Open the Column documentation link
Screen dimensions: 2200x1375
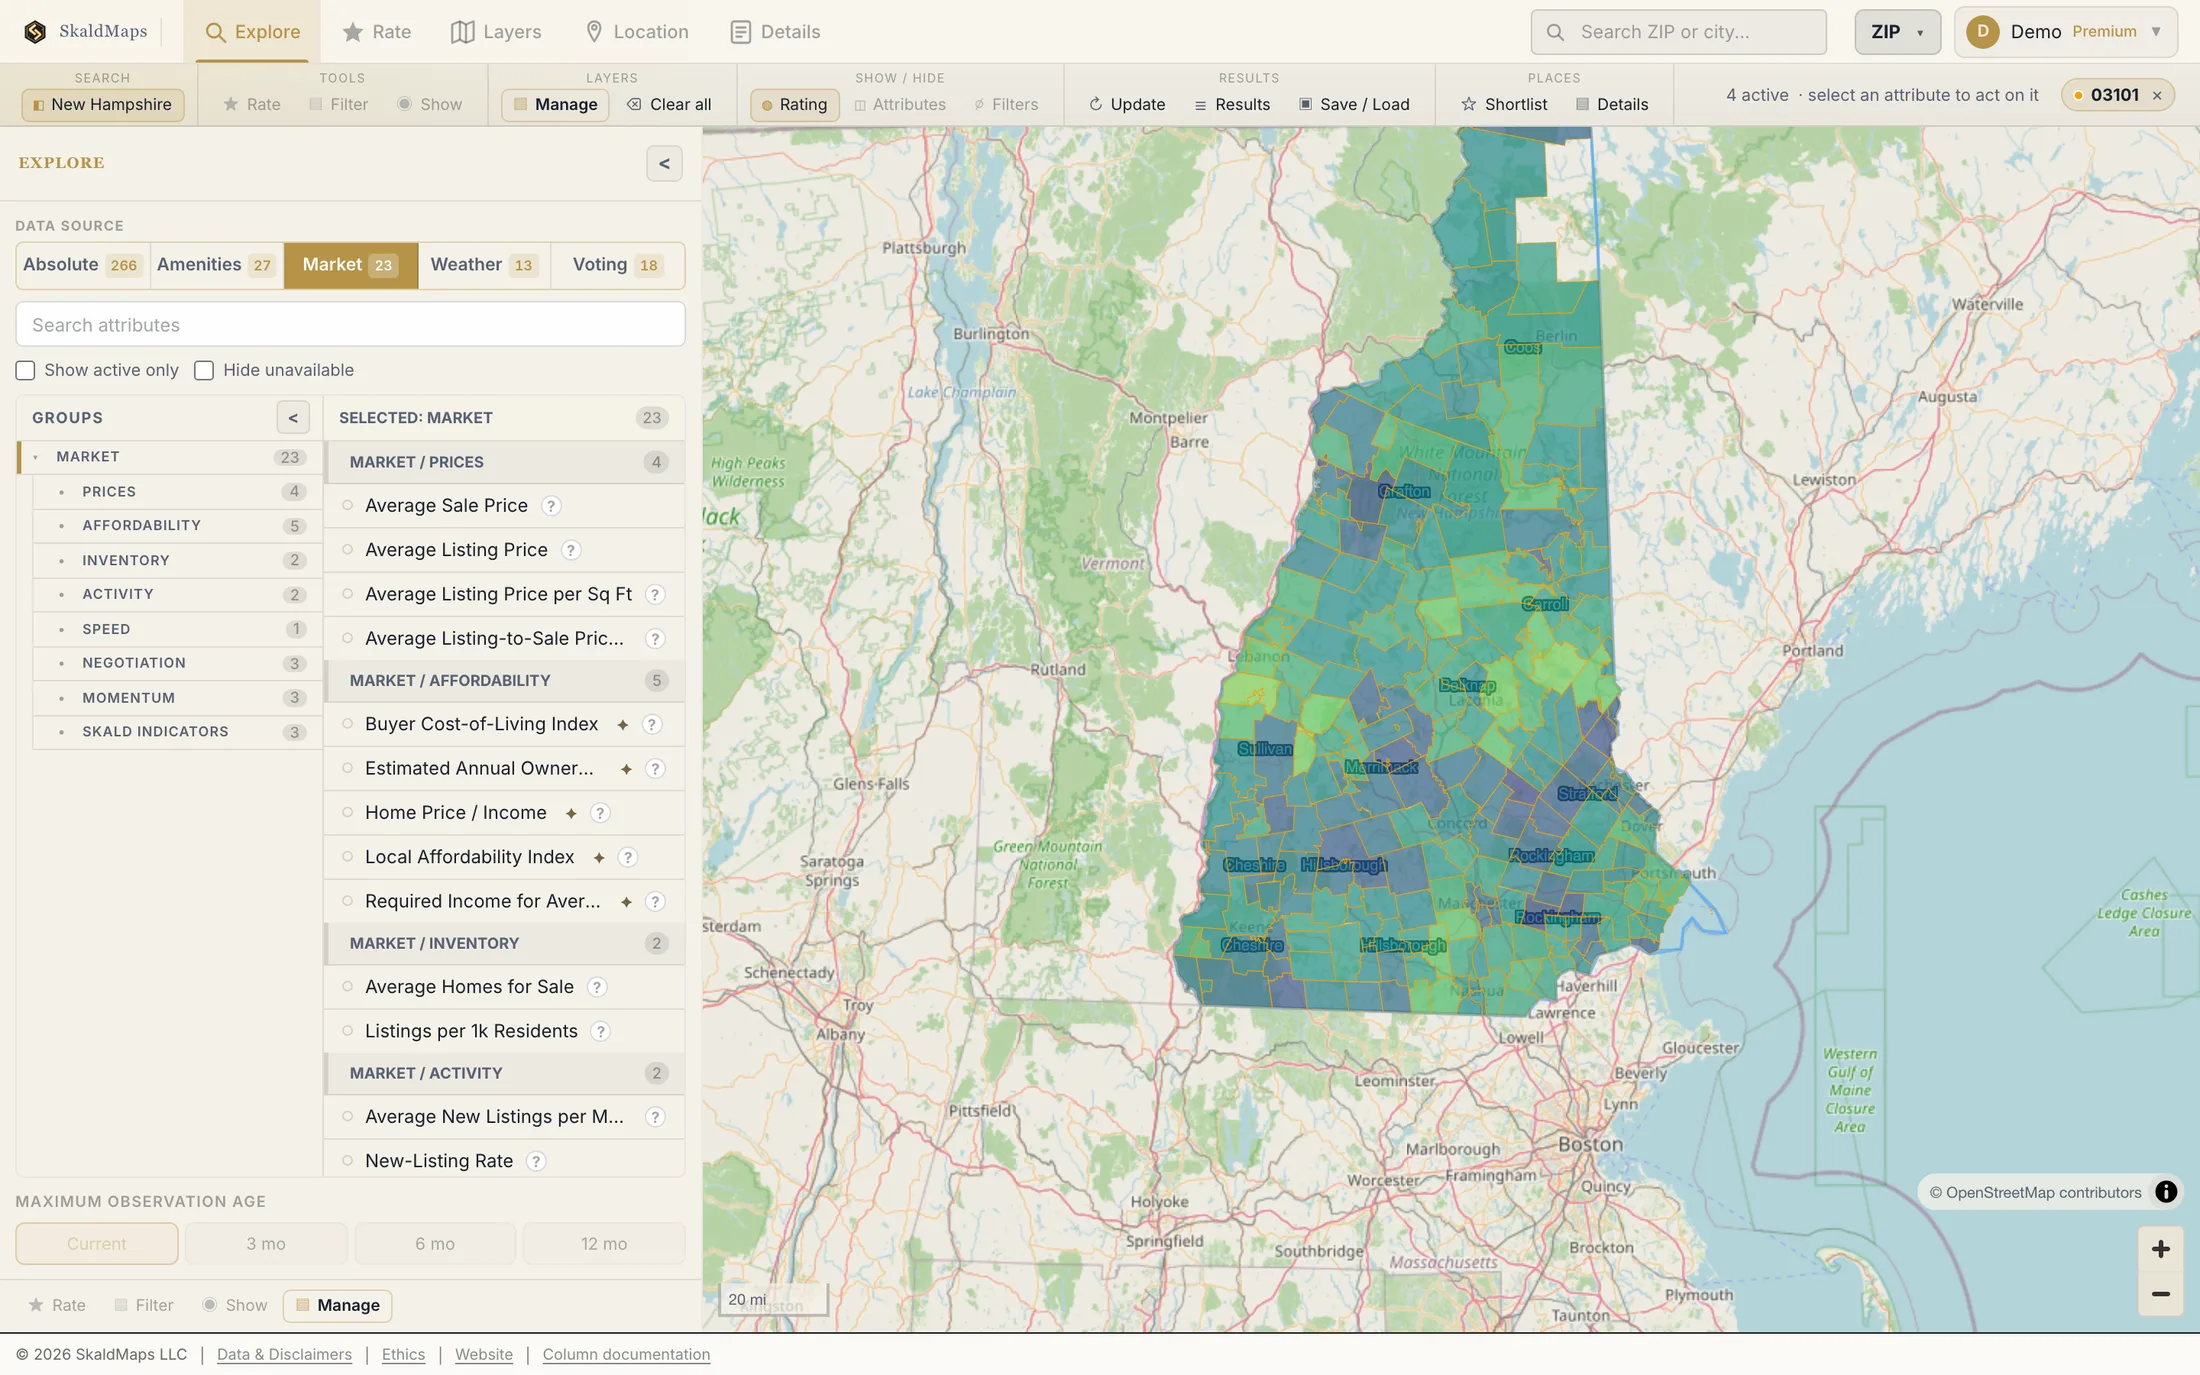point(626,1355)
